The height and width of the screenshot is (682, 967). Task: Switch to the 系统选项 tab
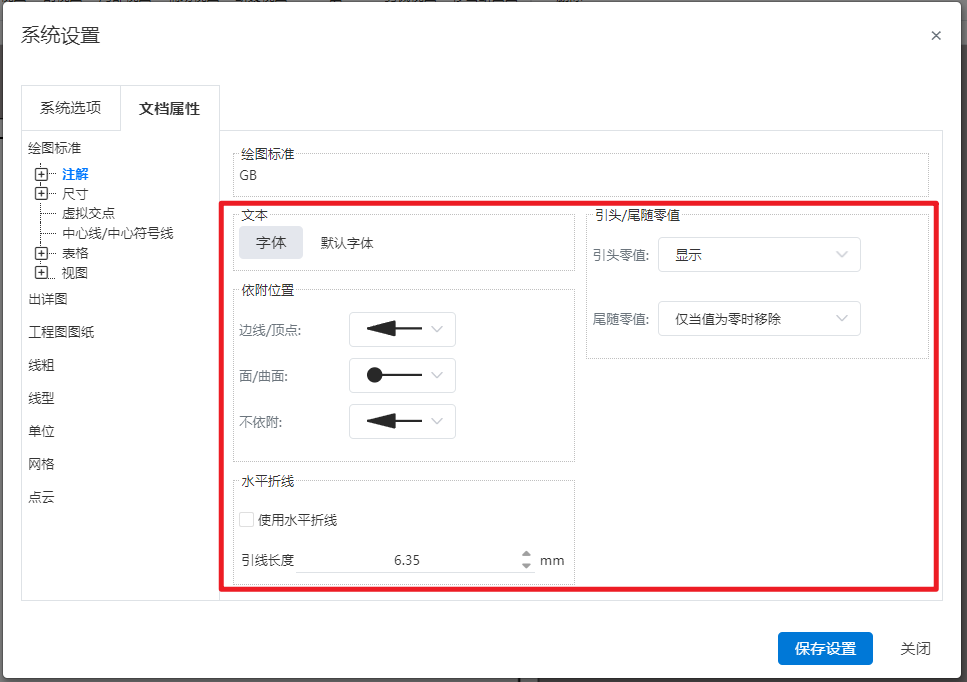pos(70,108)
